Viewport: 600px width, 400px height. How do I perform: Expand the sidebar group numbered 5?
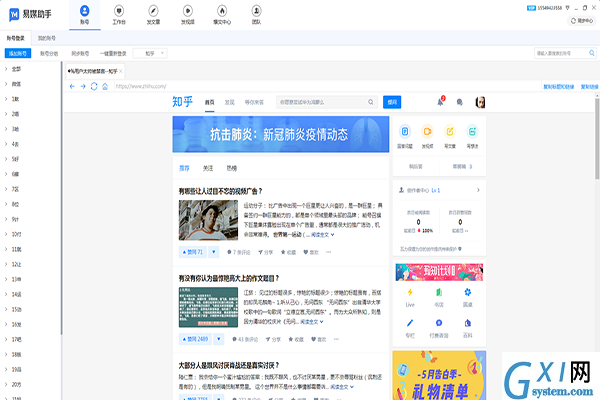pyautogui.click(x=6, y=159)
